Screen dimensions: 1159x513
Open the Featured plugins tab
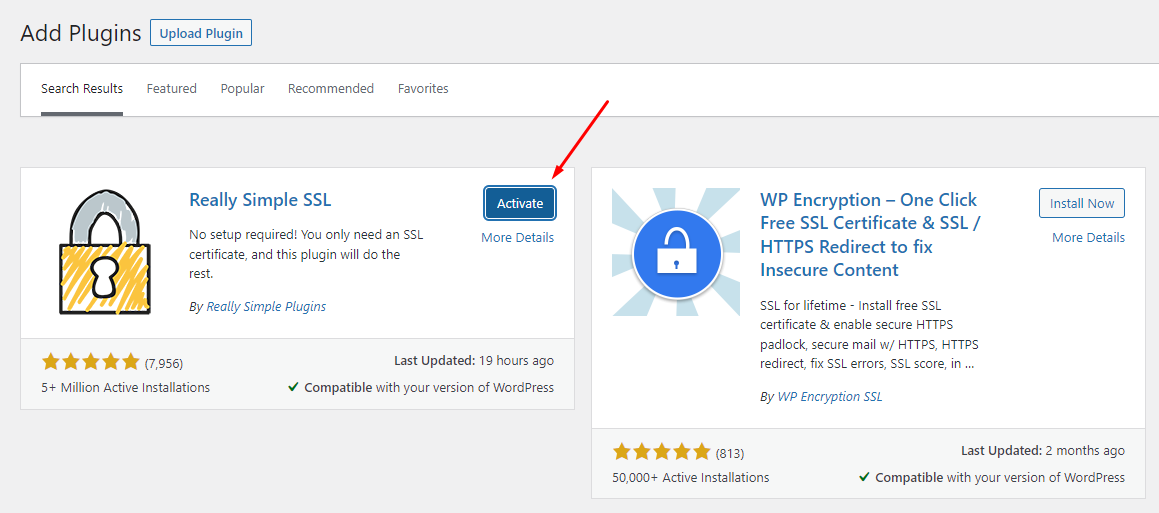(172, 89)
